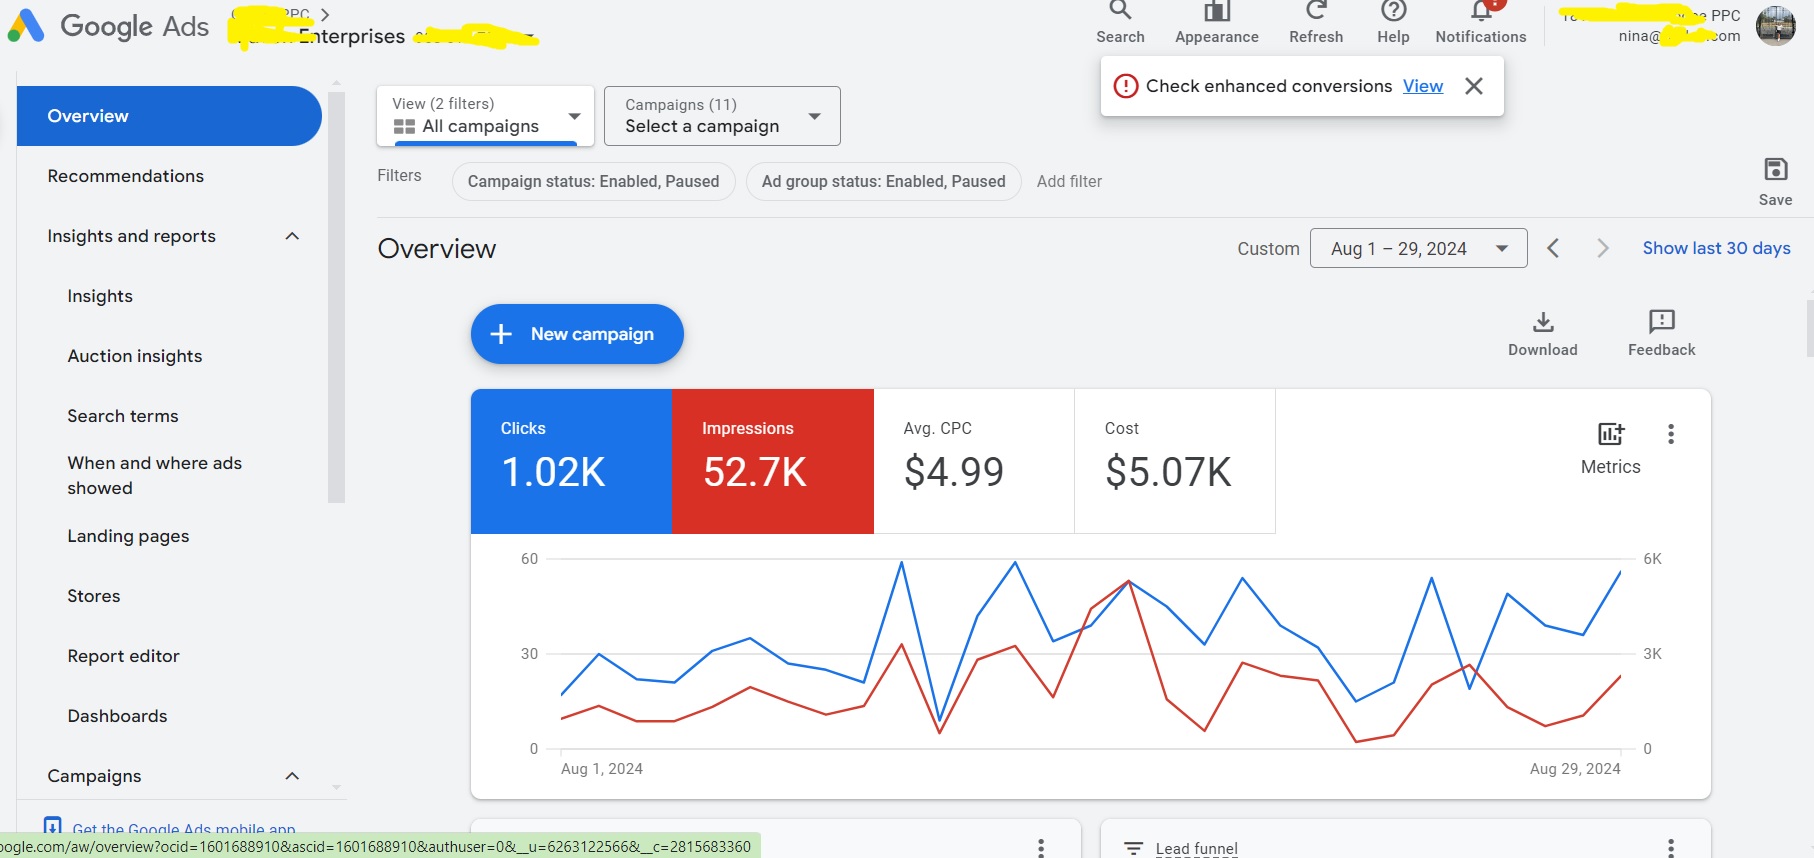Expand the All campaigns view dropdown
The height and width of the screenshot is (858, 1814).
coord(486,116)
